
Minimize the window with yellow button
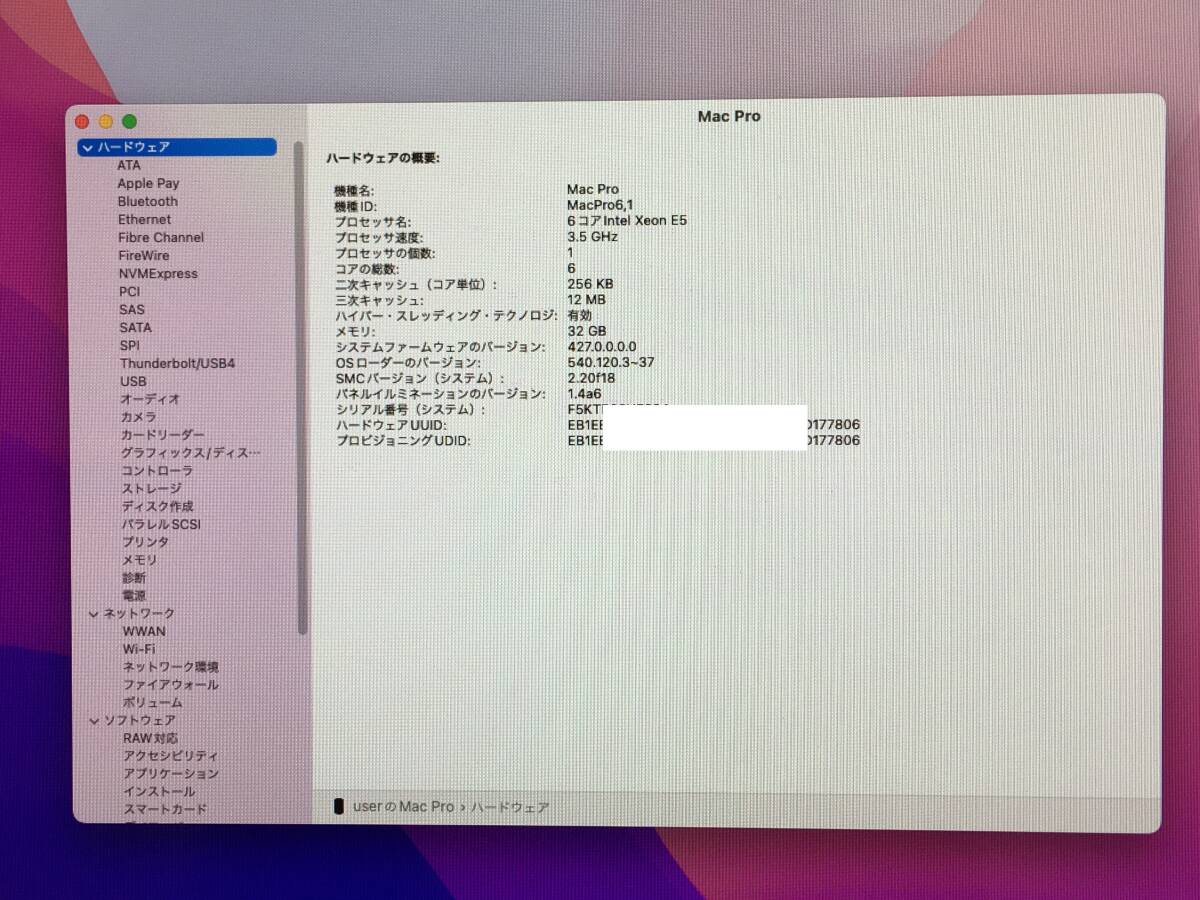tap(106, 122)
